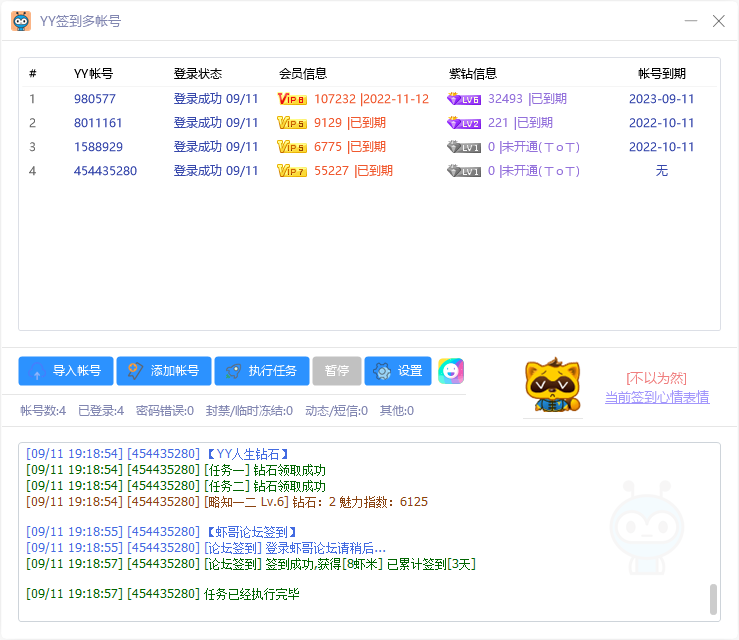
Task: Open 当前签到心情表情 link
Action: point(657,397)
